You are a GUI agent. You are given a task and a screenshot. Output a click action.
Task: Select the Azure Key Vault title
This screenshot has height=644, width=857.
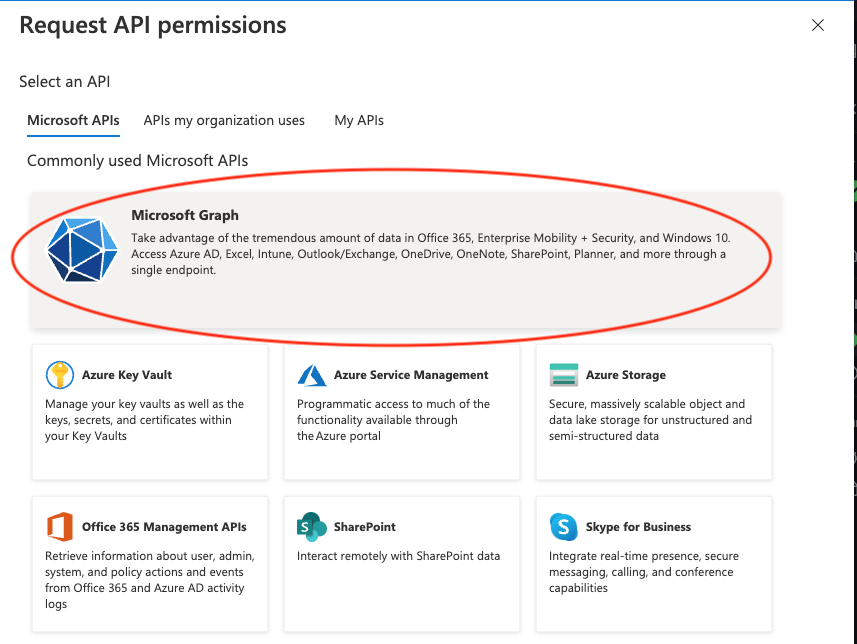[127, 375]
